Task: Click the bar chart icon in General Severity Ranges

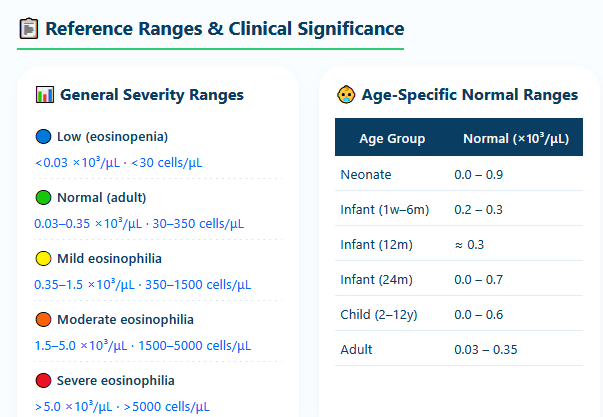Action: (44, 95)
